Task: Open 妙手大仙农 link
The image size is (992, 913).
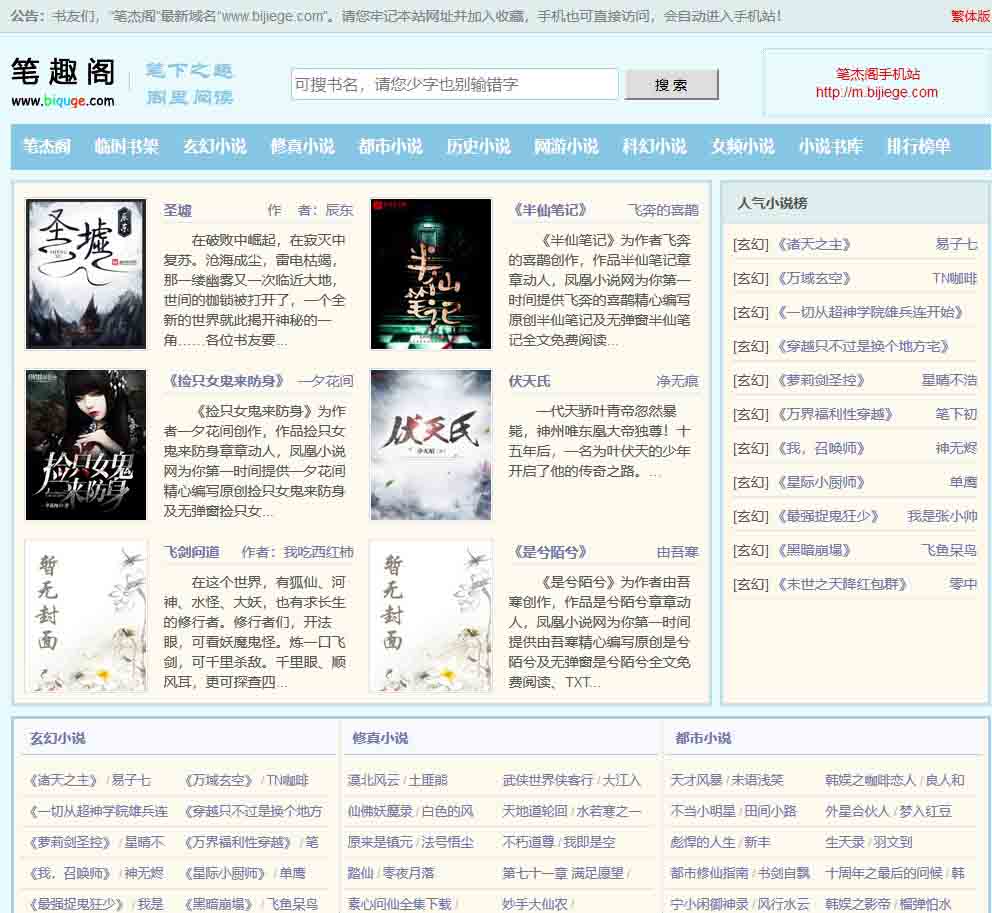Action: 535,904
